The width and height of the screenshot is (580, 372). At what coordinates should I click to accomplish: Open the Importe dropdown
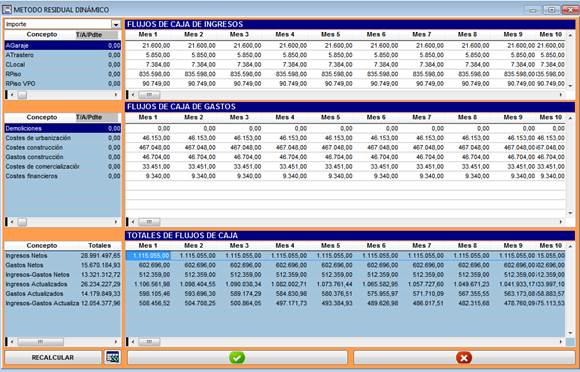tap(116, 24)
